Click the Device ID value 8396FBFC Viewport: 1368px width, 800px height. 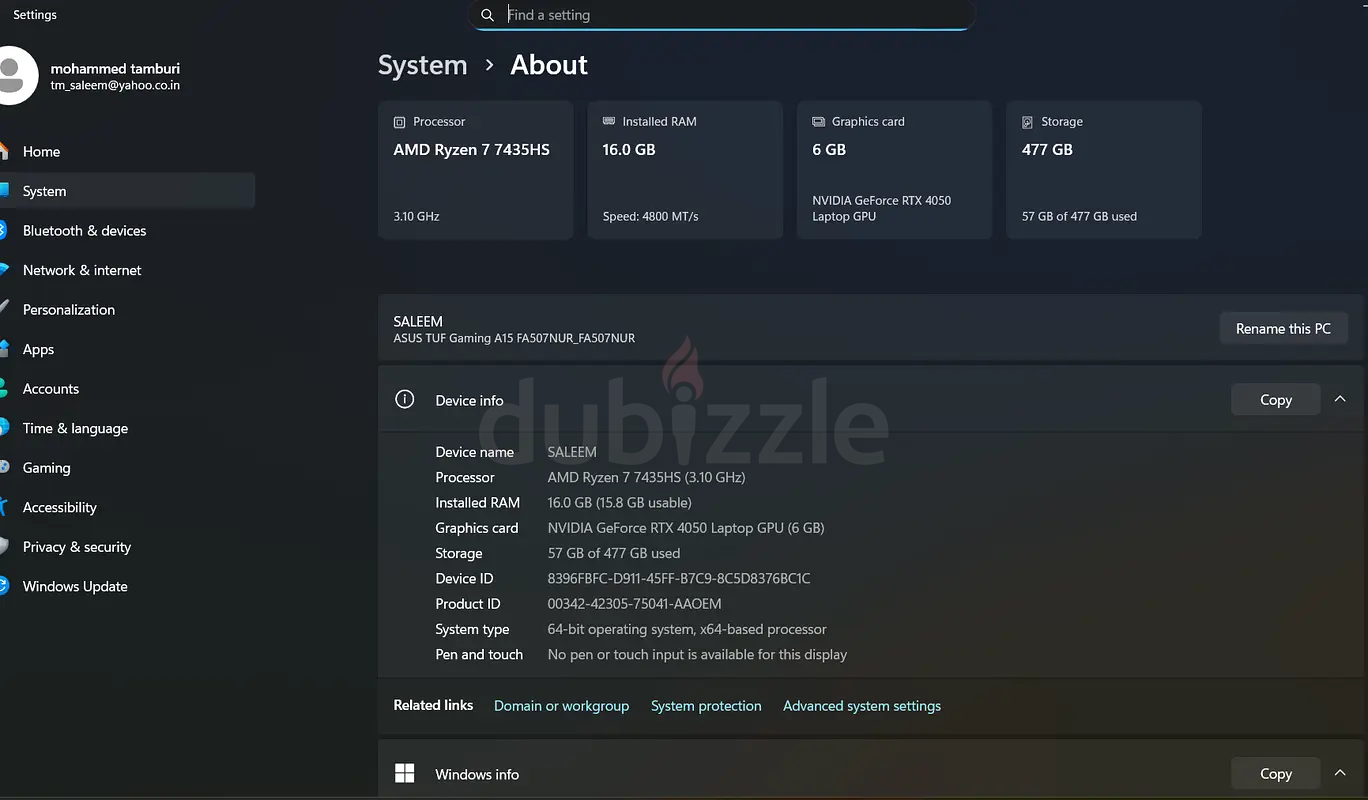pos(679,579)
